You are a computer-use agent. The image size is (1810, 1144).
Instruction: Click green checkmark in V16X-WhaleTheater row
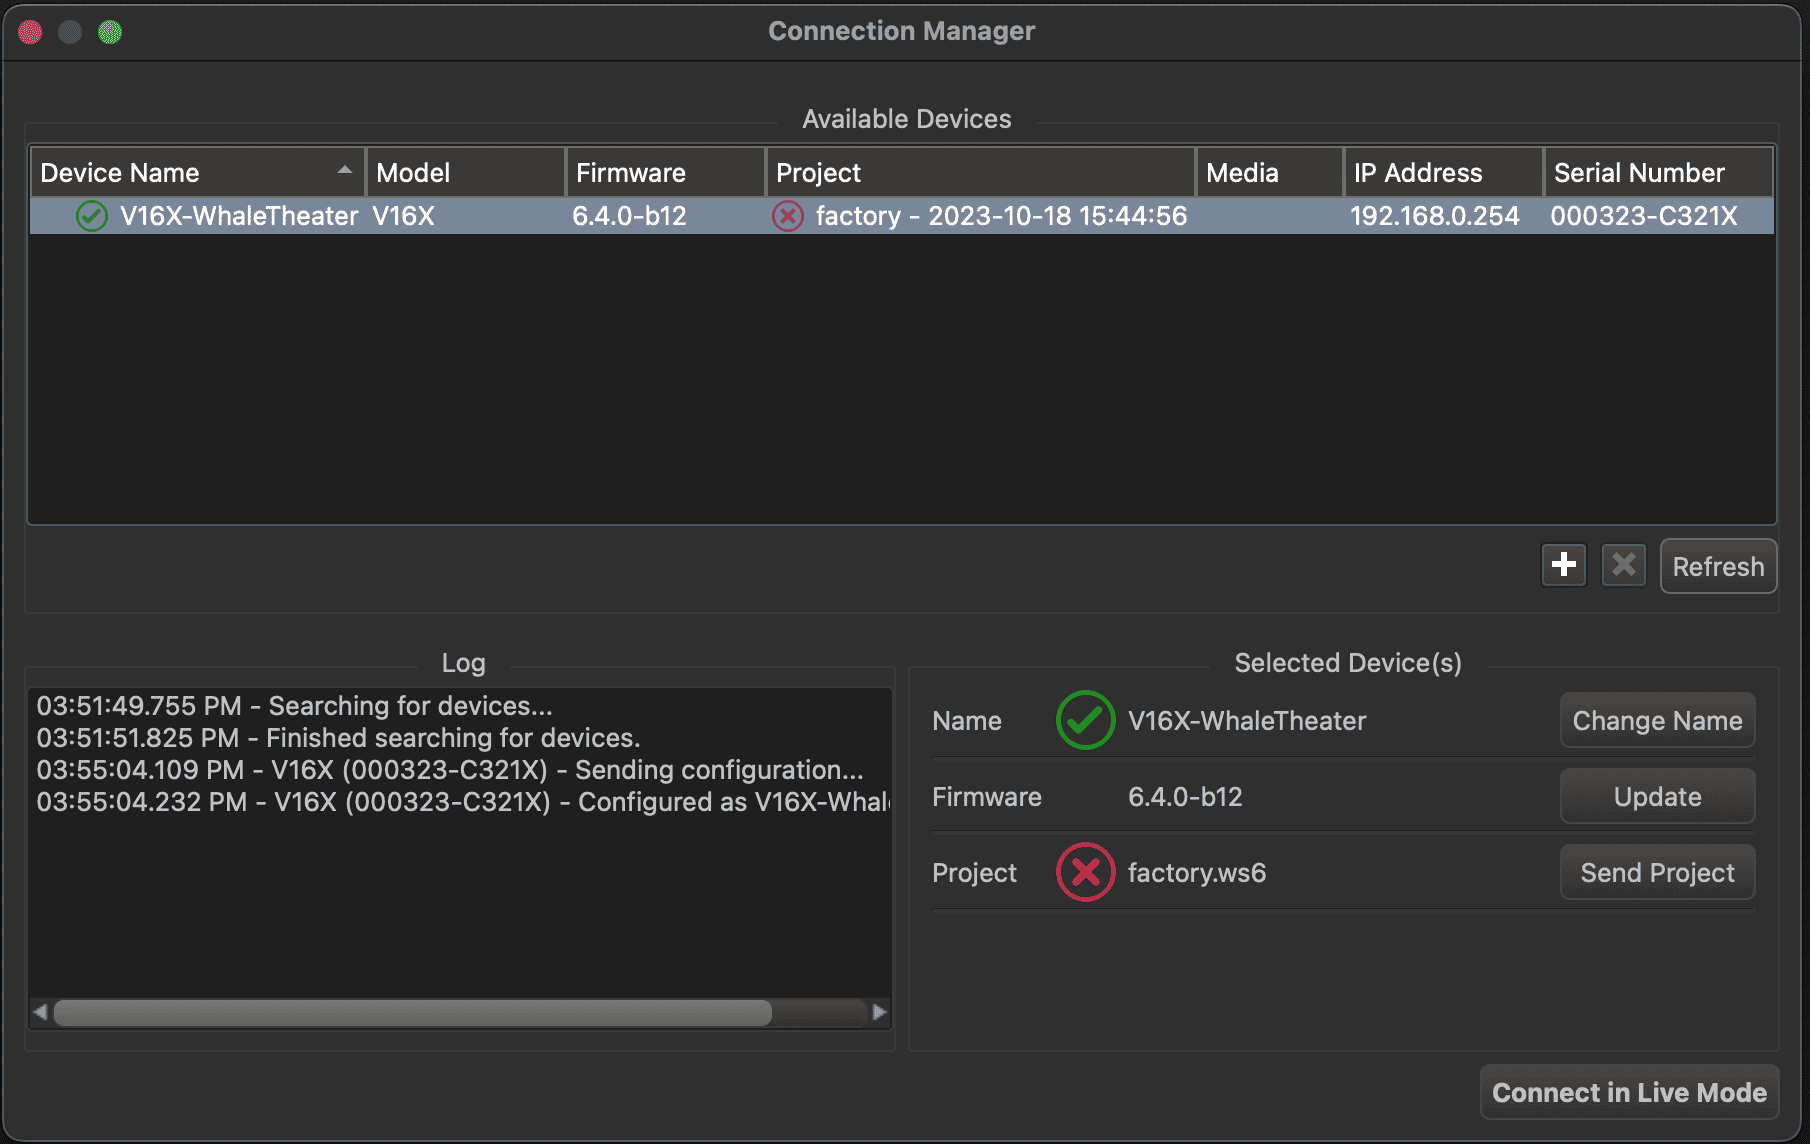92,216
